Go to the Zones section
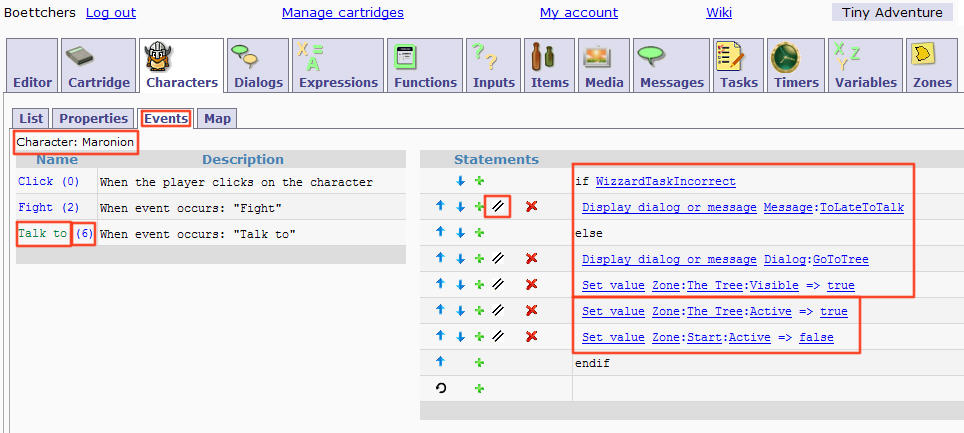 (932, 66)
